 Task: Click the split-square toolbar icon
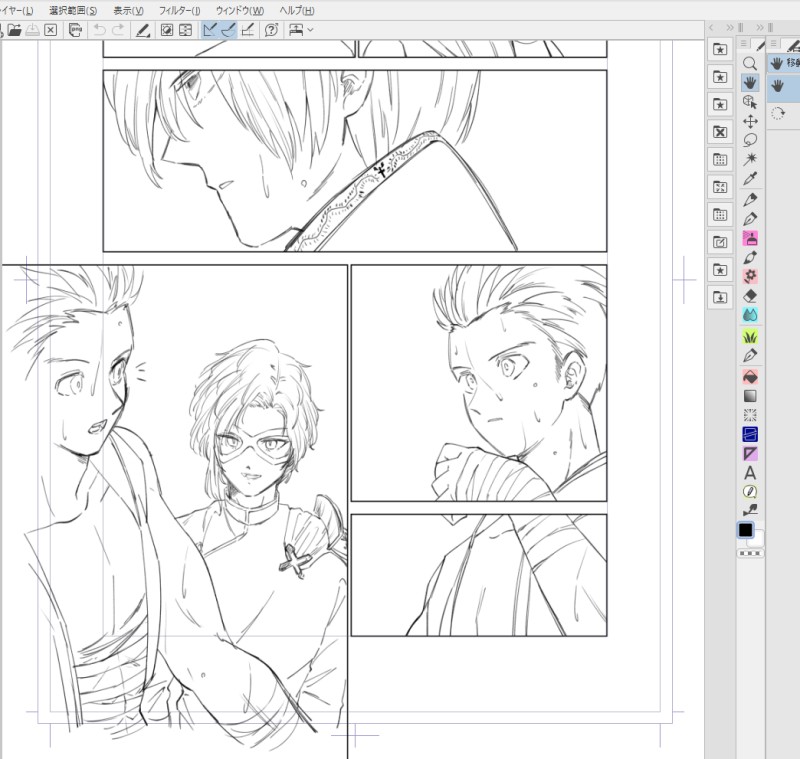tap(186, 30)
